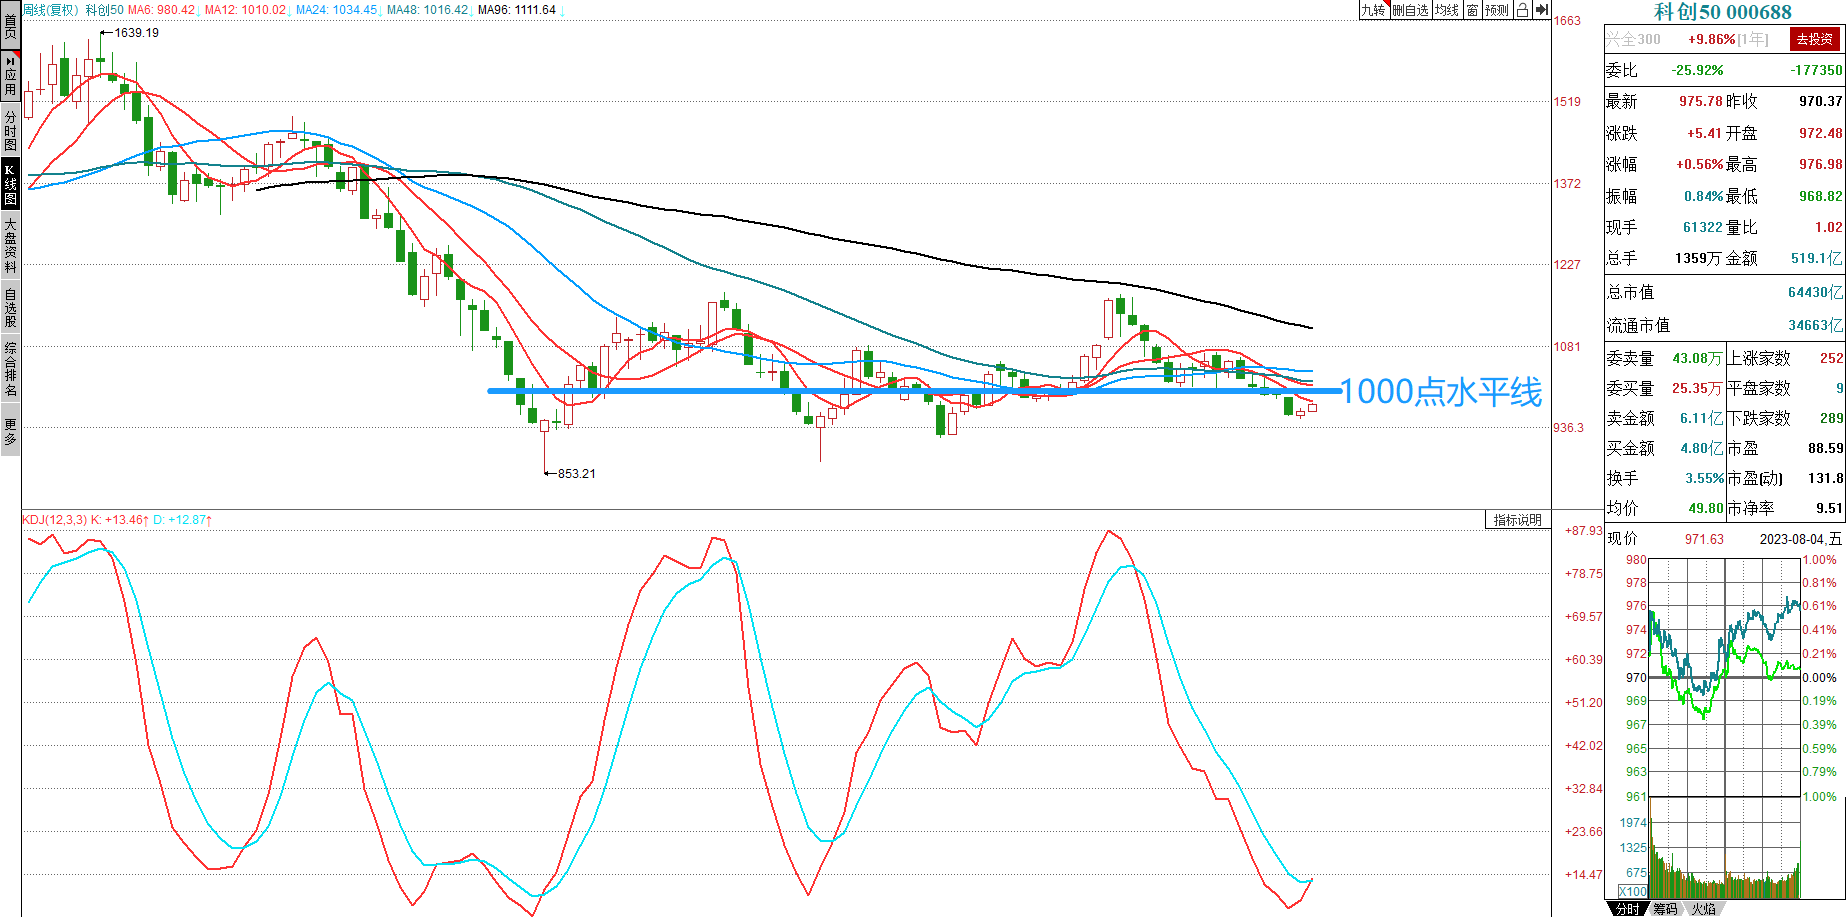Switch to 分时图 intraday view

[10, 130]
